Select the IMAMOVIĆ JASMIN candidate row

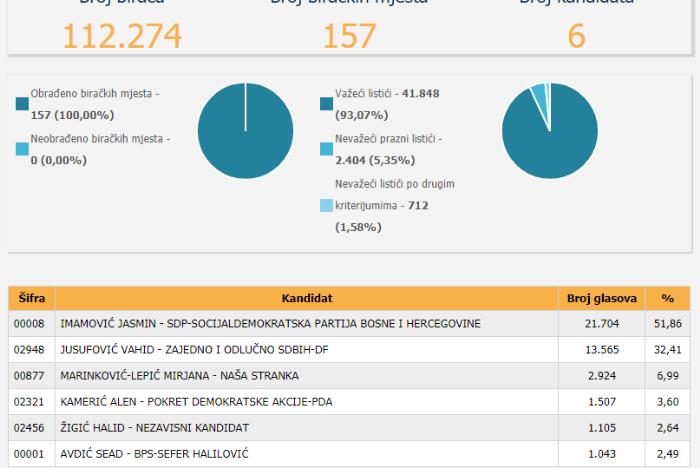pos(349,323)
